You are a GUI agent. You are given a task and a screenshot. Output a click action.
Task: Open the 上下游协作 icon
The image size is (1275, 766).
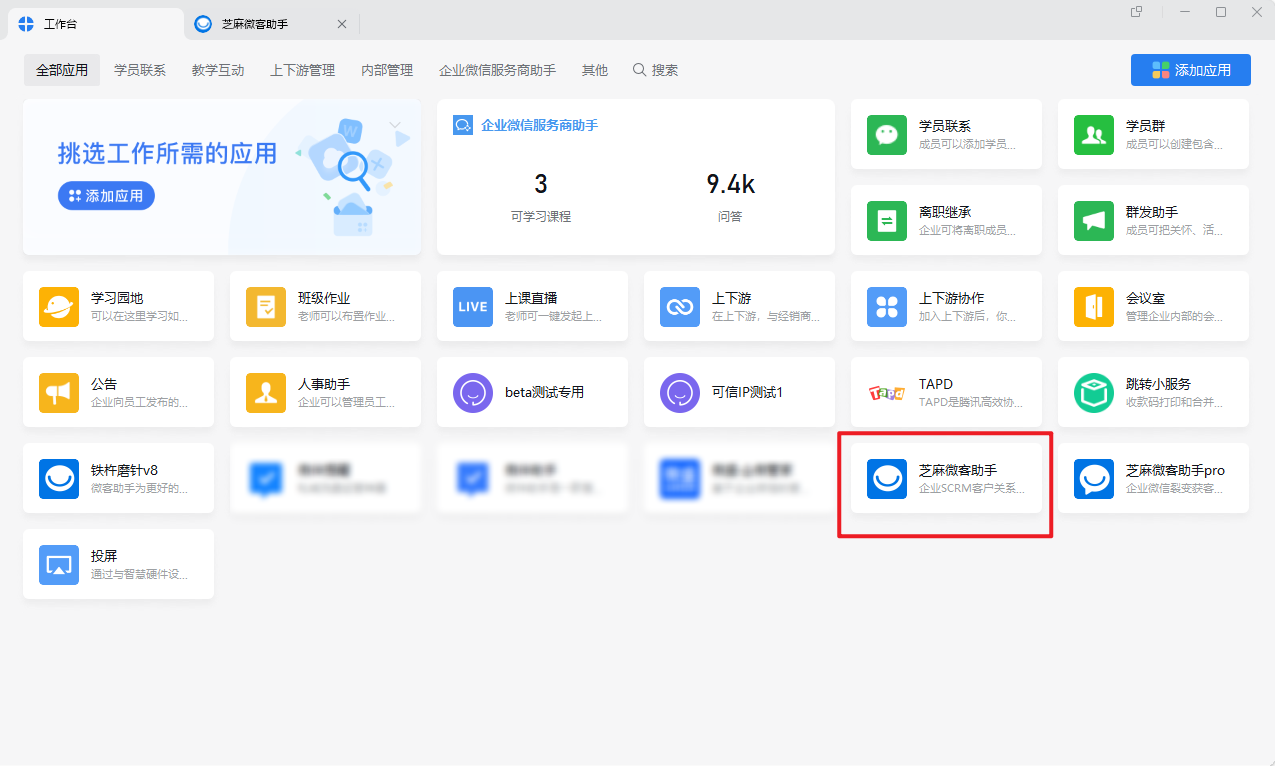(x=887, y=306)
